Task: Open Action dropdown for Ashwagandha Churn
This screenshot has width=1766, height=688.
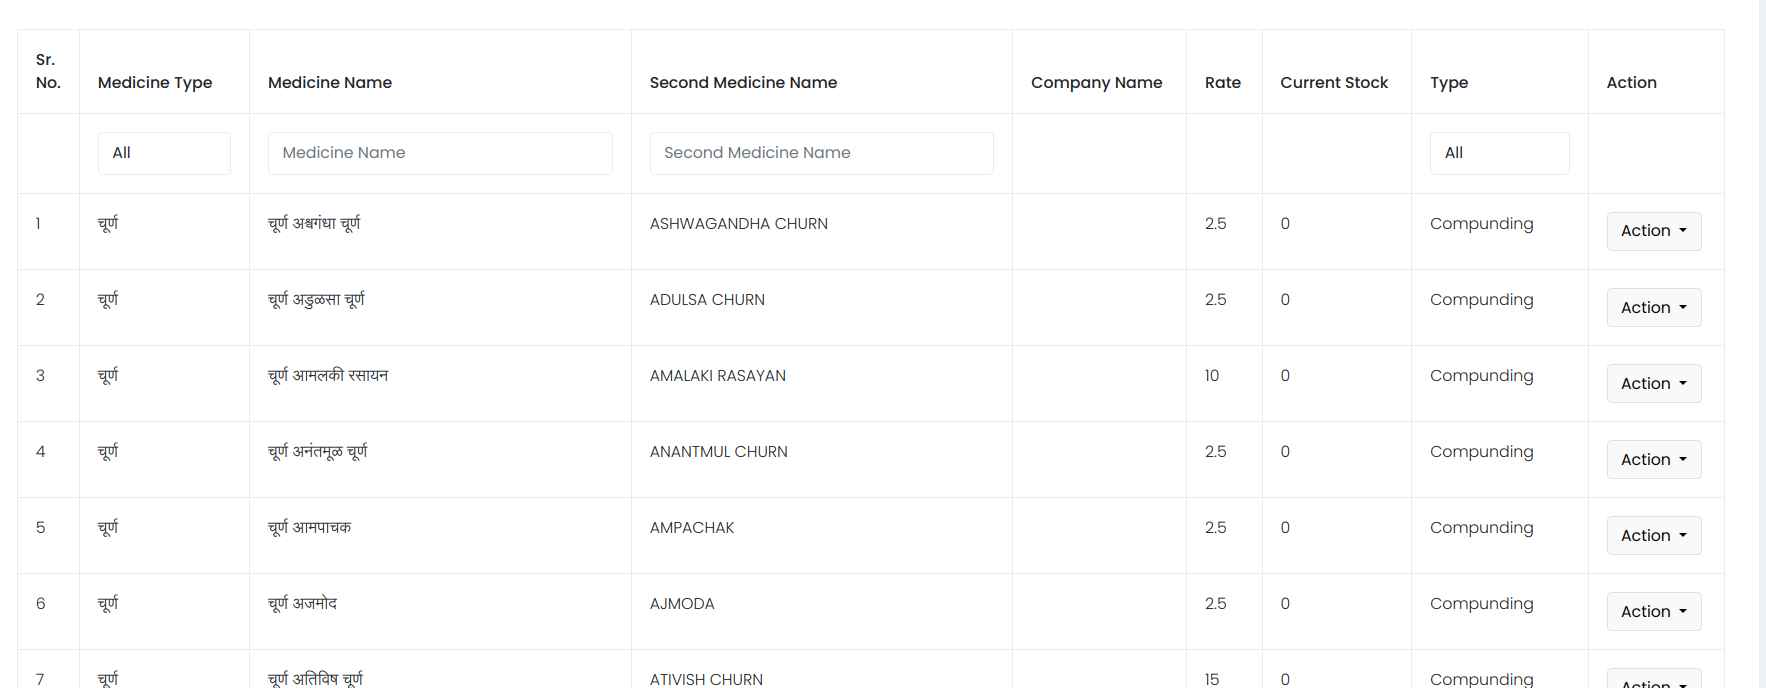Action: pos(1653,231)
